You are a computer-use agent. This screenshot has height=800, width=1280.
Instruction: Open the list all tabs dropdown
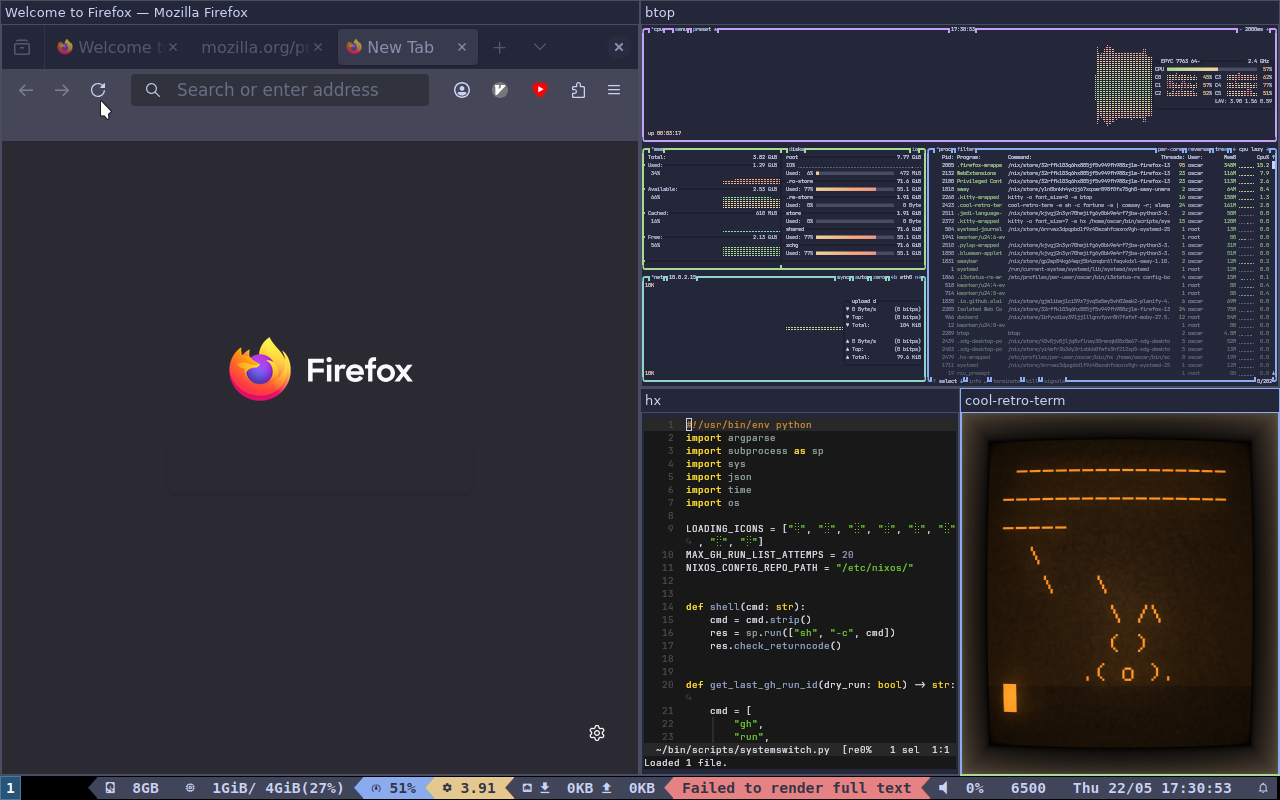pos(540,47)
